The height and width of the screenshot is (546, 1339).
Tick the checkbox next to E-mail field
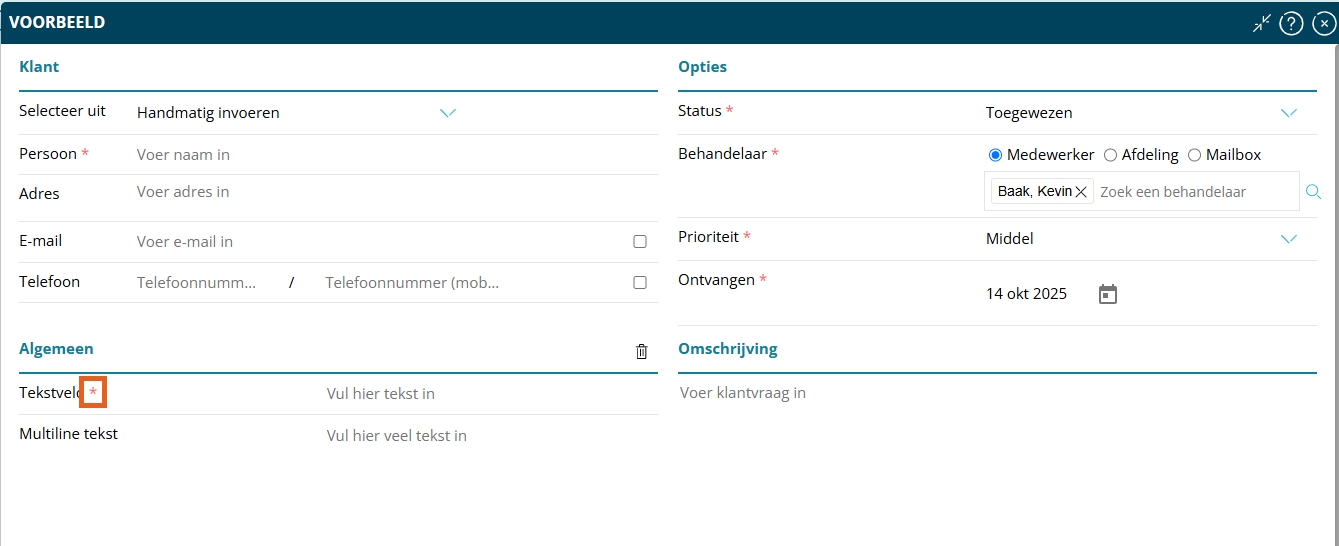pos(640,242)
